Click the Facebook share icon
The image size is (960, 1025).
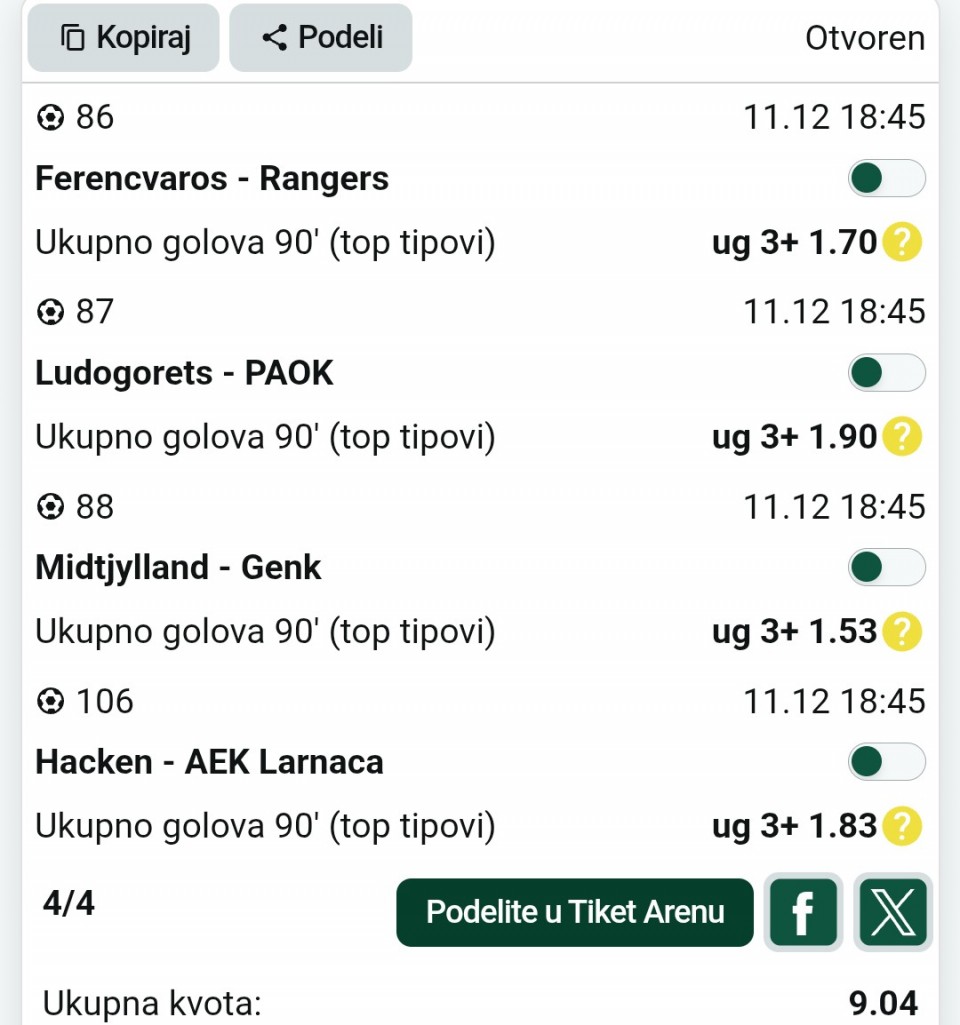(x=802, y=911)
